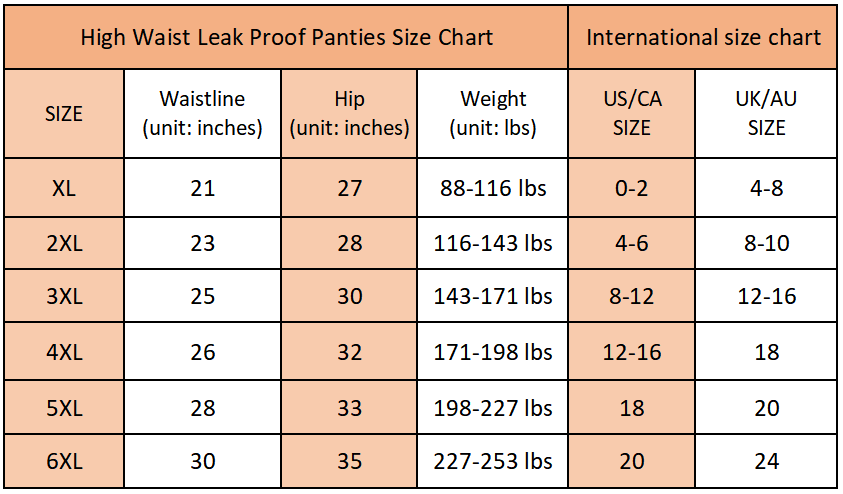843x494 pixels.
Task: Select the 6XL size cell
Action: pos(64,461)
